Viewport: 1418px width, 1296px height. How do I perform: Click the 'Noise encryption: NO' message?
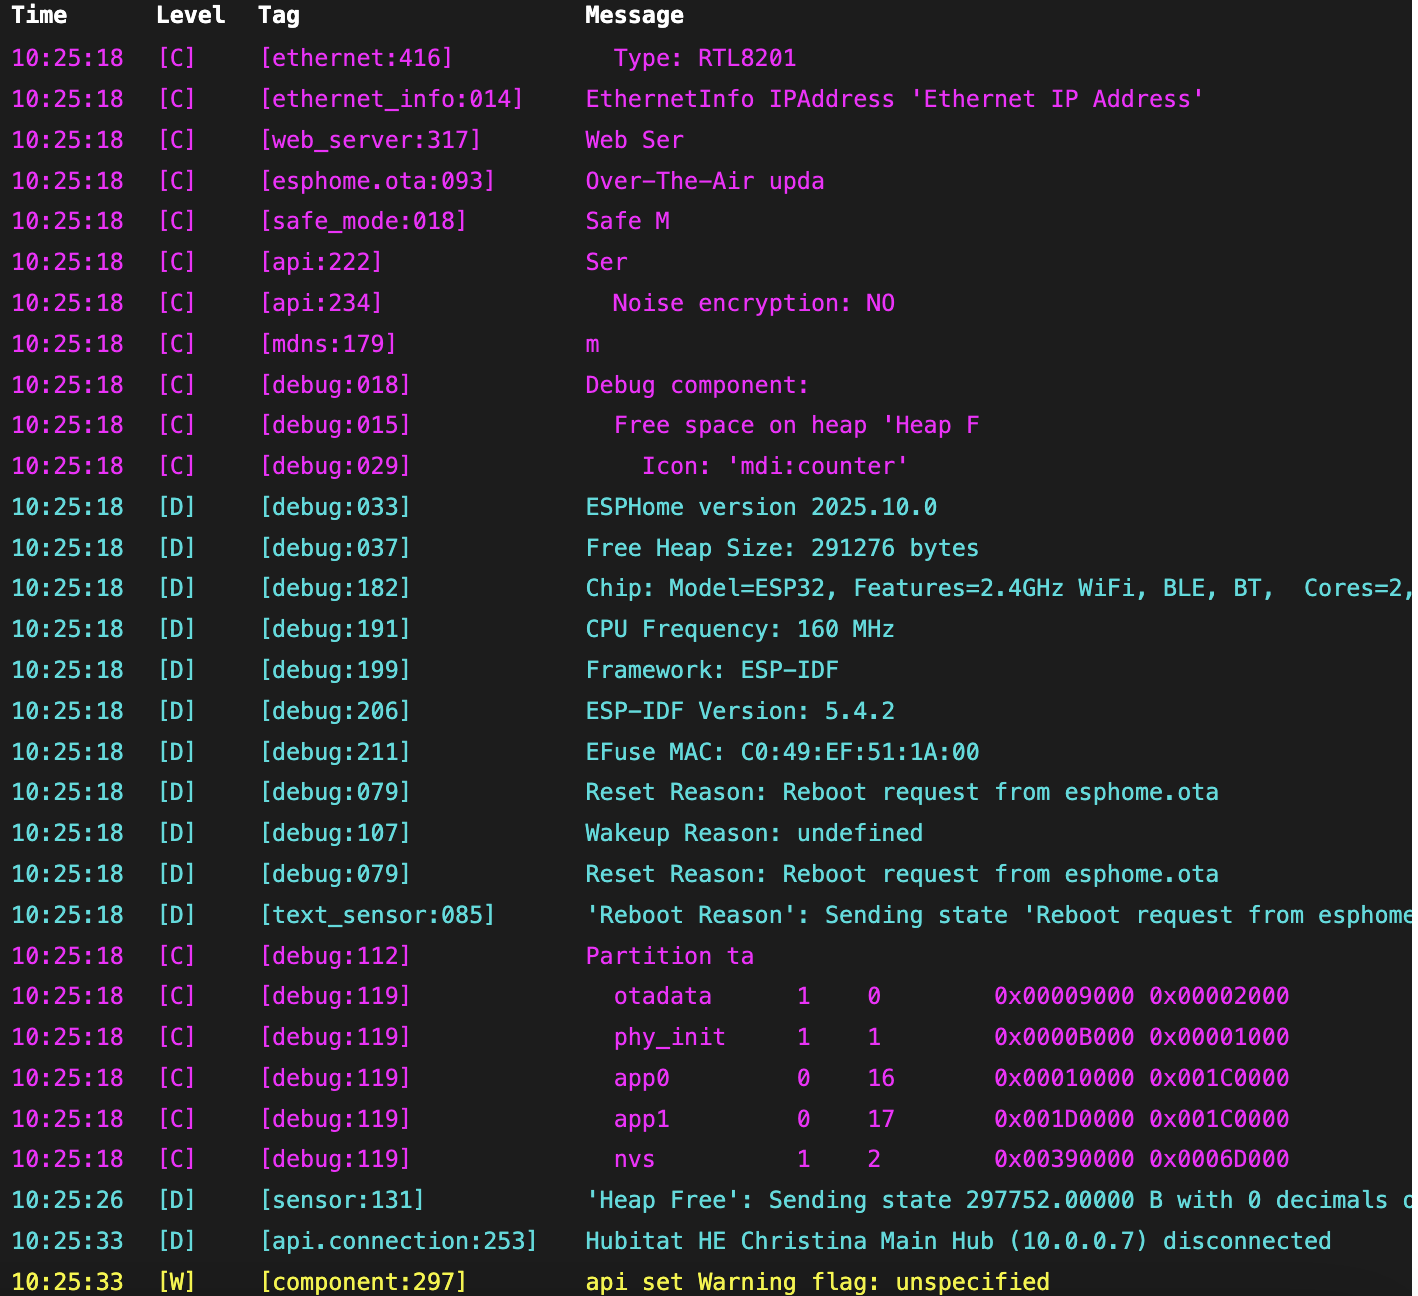coord(753,303)
